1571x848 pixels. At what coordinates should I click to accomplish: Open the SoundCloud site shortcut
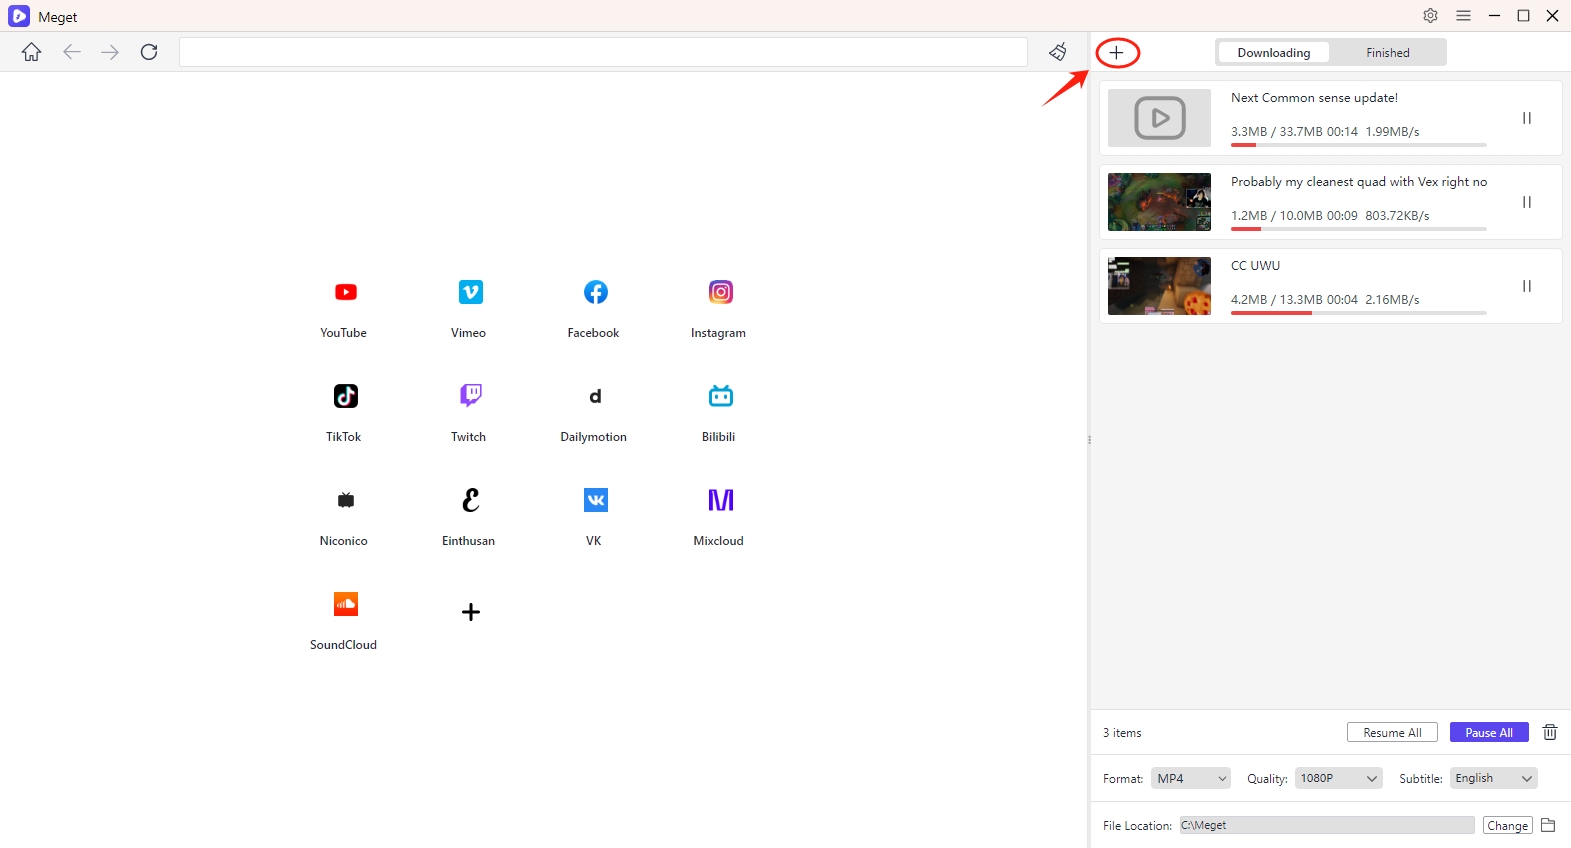(345, 620)
